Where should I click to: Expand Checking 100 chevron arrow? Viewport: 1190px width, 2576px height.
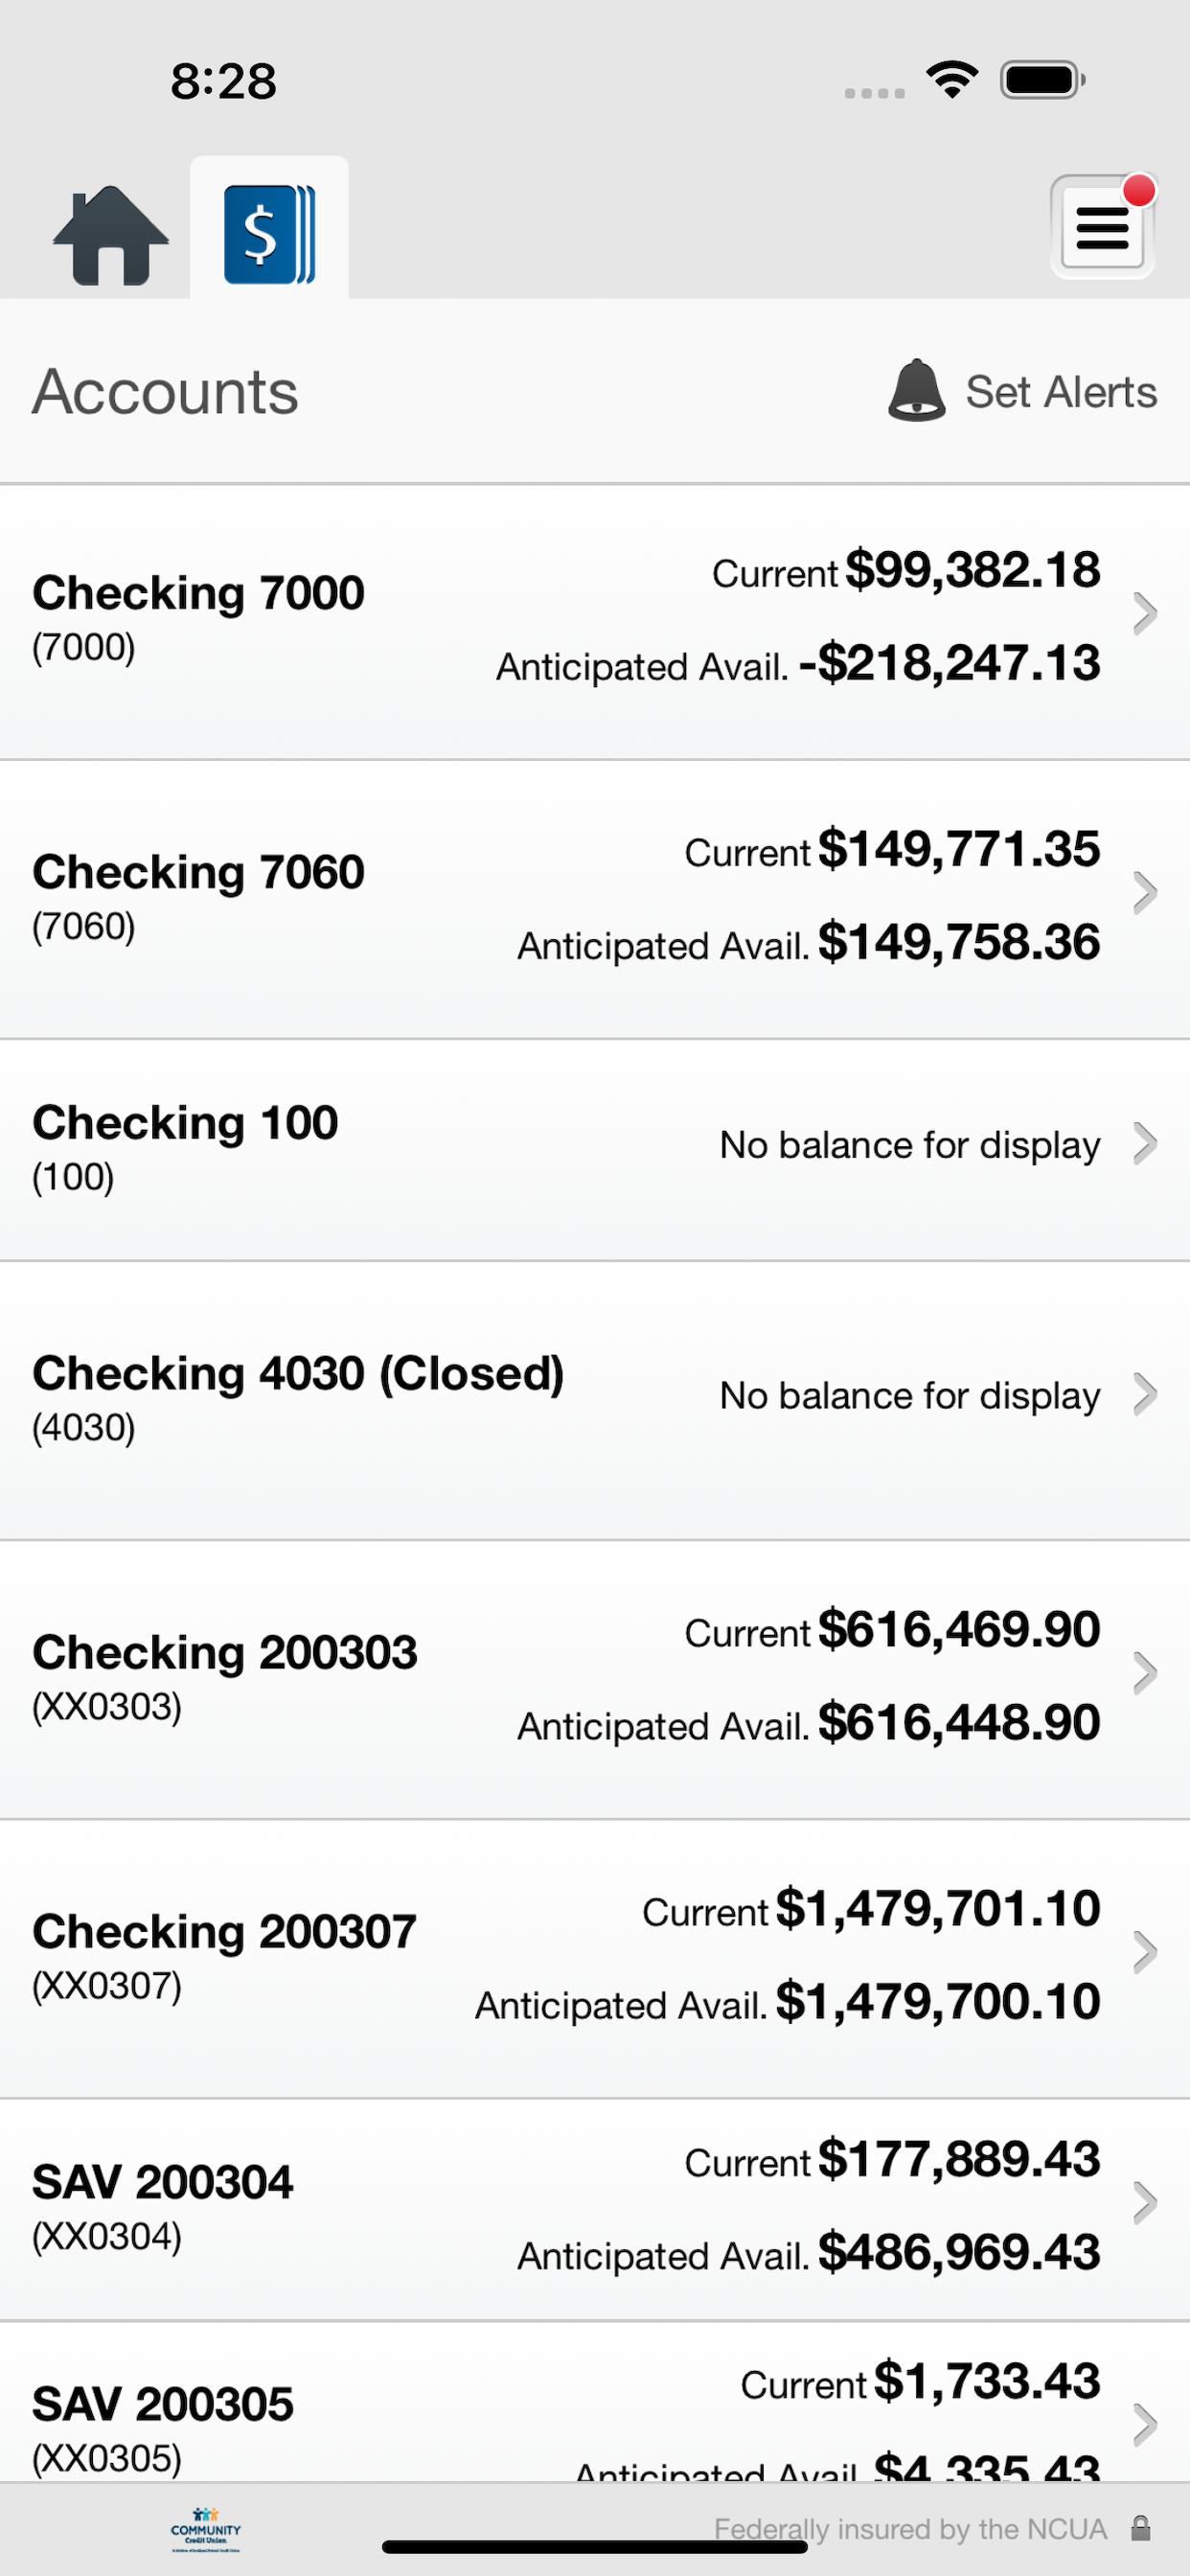(x=1144, y=1144)
